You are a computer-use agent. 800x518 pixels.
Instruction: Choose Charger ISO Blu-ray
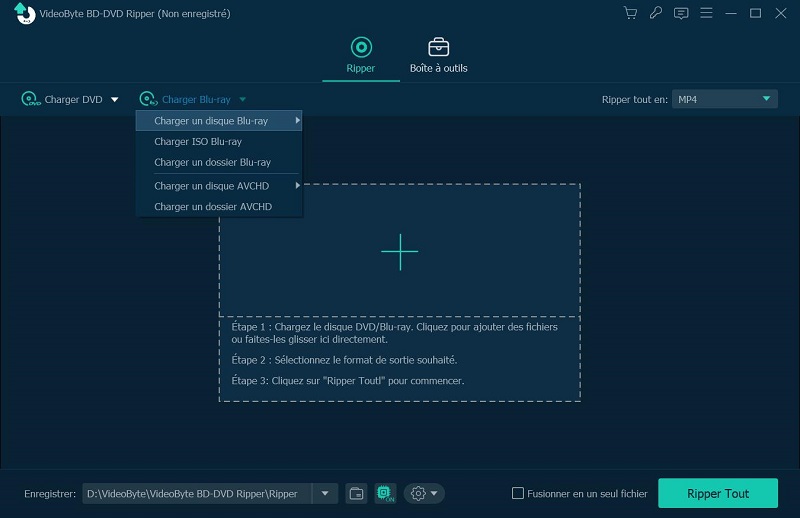[x=219, y=141]
